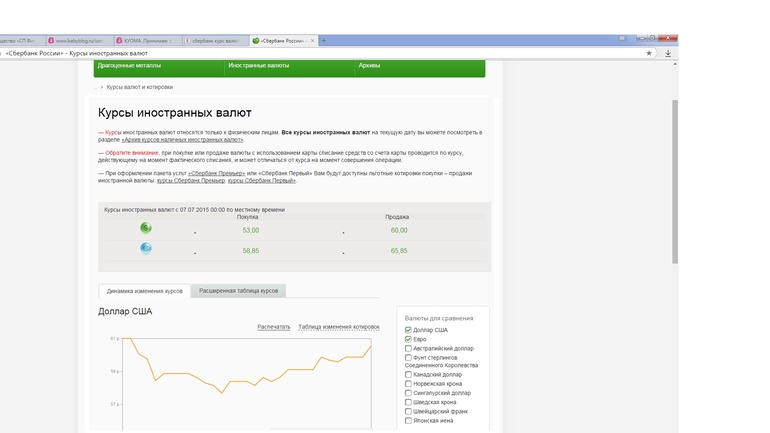Open a new browser tab with plus icon
The image size is (770, 433).
click(324, 41)
